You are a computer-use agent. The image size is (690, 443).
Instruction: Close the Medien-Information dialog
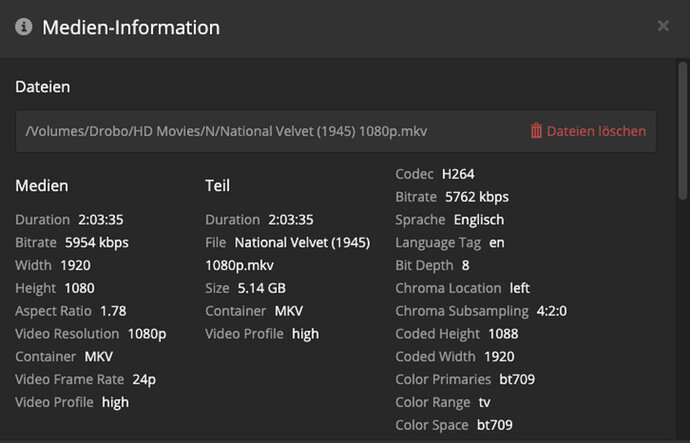663,26
